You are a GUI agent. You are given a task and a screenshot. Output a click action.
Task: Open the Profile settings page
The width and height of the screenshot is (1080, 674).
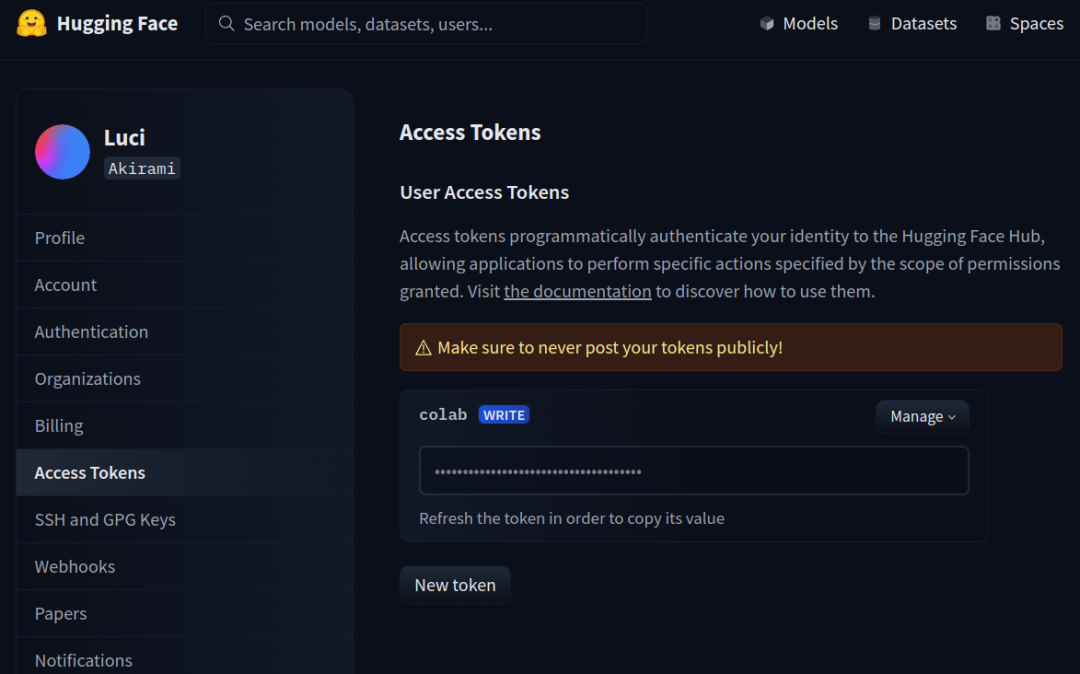(60, 238)
